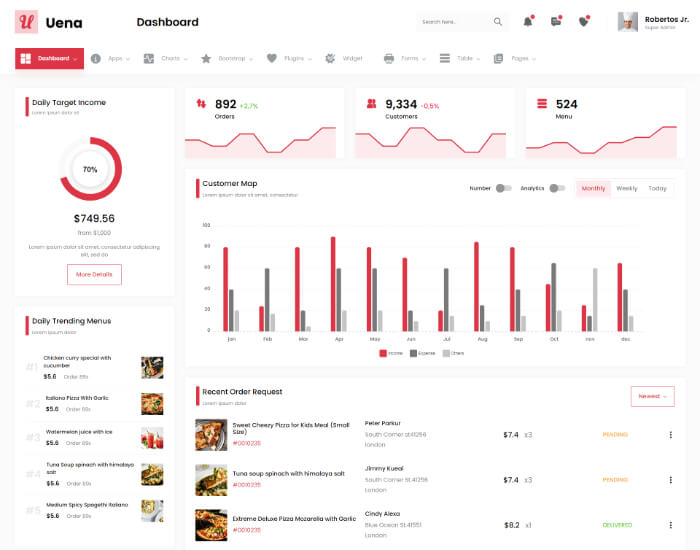Switch to the Weekly tab
The image size is (700, 550).
coord(626,188)
